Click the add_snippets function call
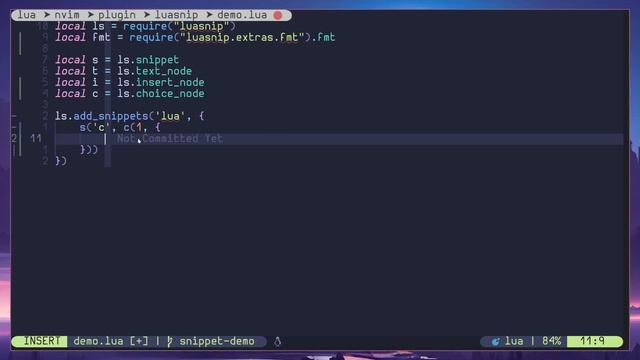The image size is (640, 360). click(x=111, y=116)
